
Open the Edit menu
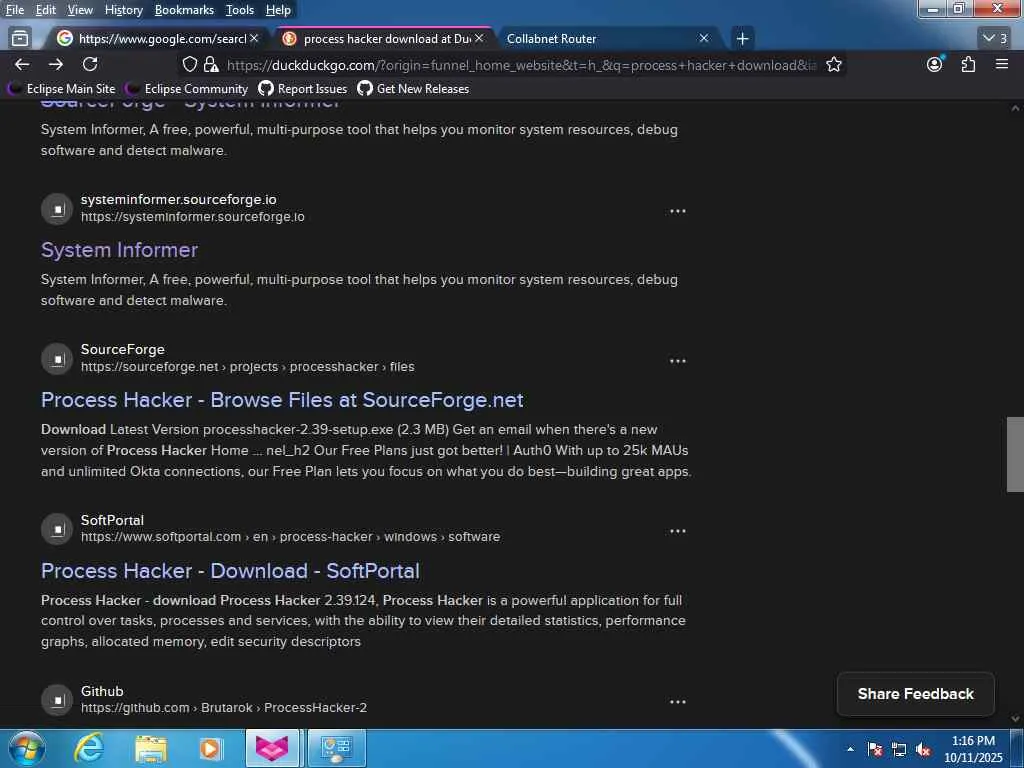click(45, 10)
